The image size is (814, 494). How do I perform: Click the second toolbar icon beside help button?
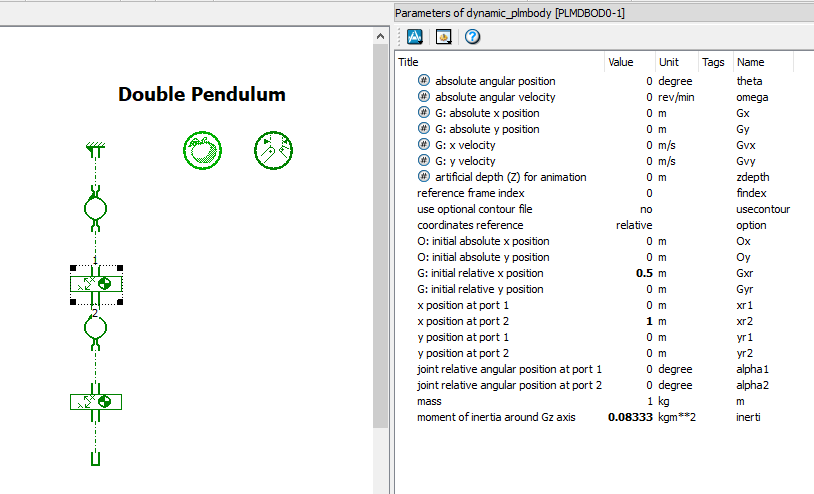tap(444, 37)
